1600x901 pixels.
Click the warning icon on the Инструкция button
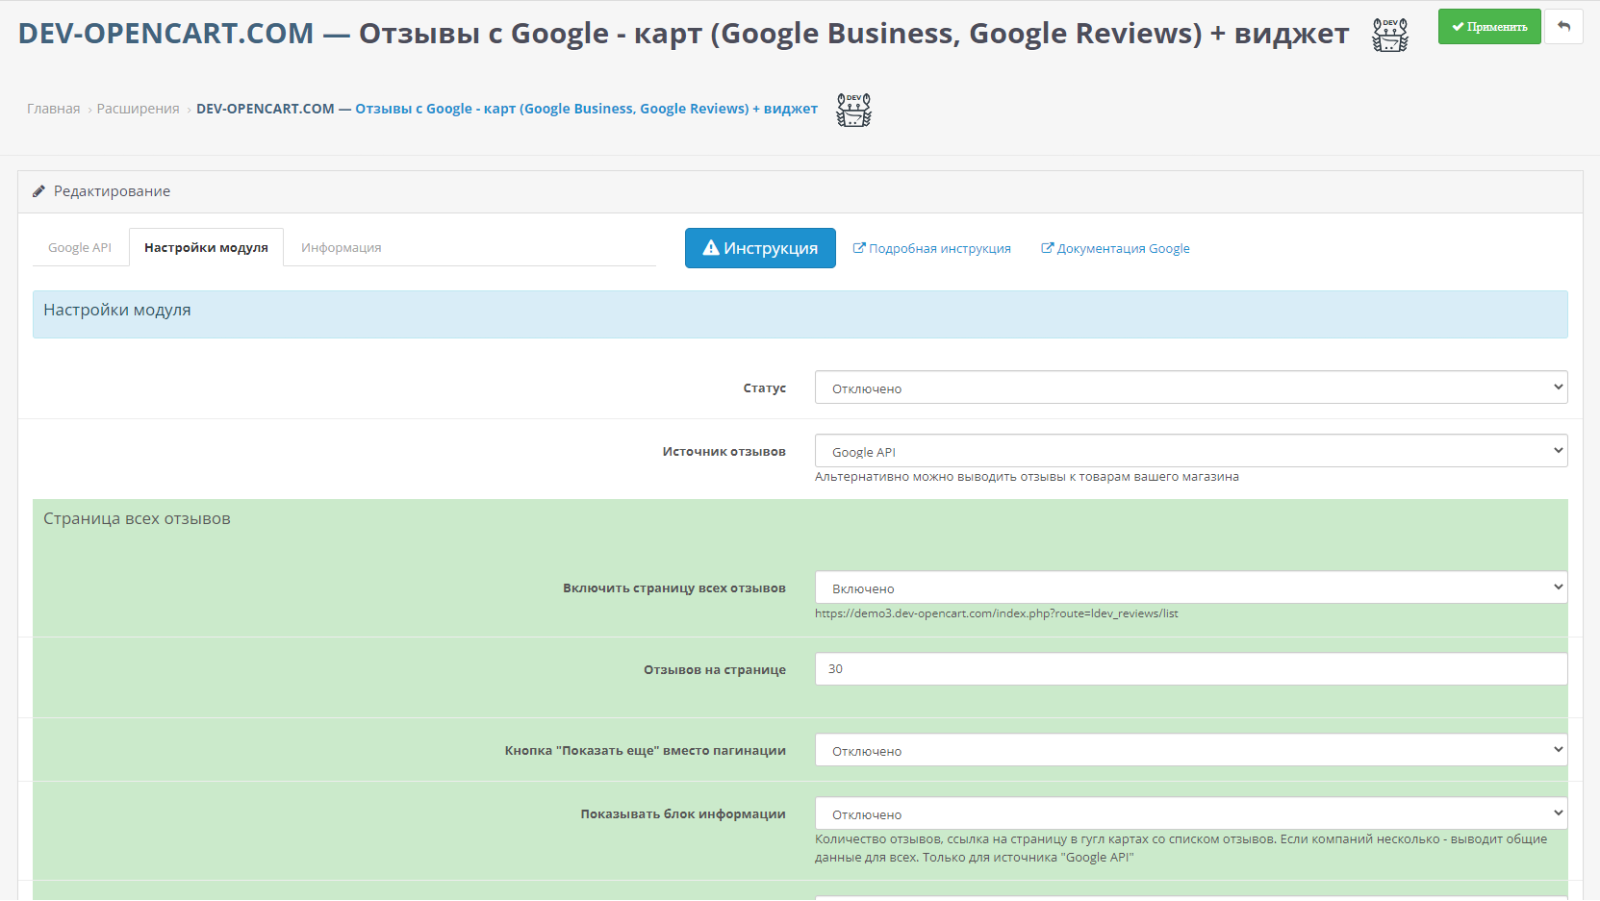(711, 247)
